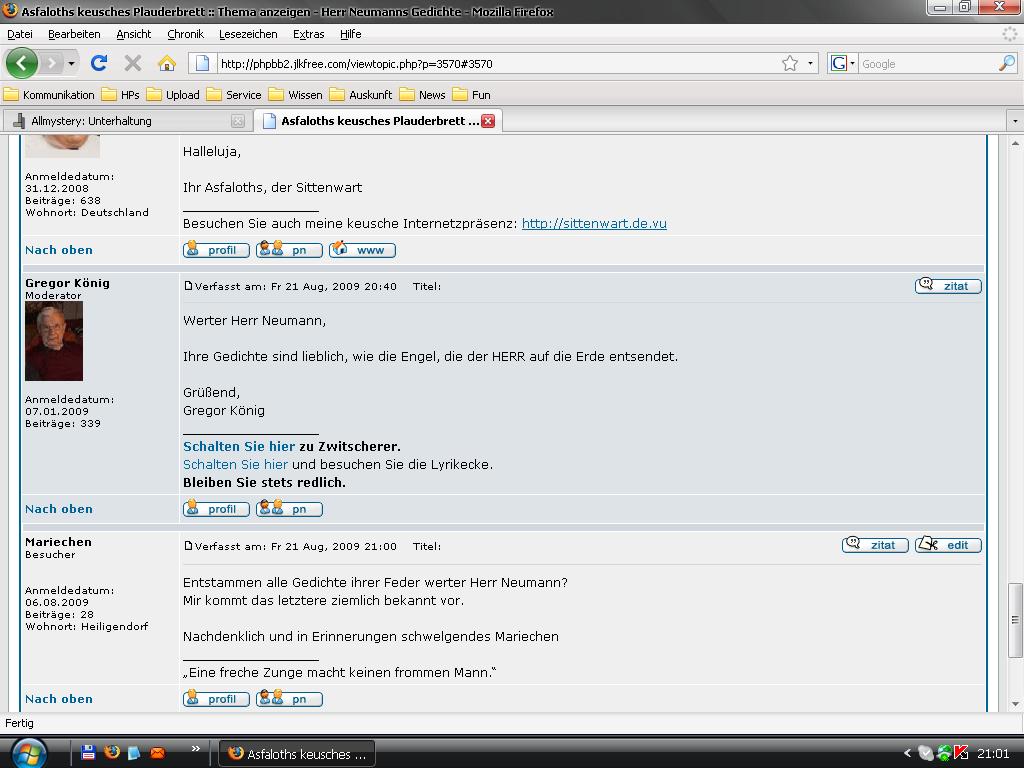
Task: Open the Wissen bookmarks folder
Action: pos(296,95)
